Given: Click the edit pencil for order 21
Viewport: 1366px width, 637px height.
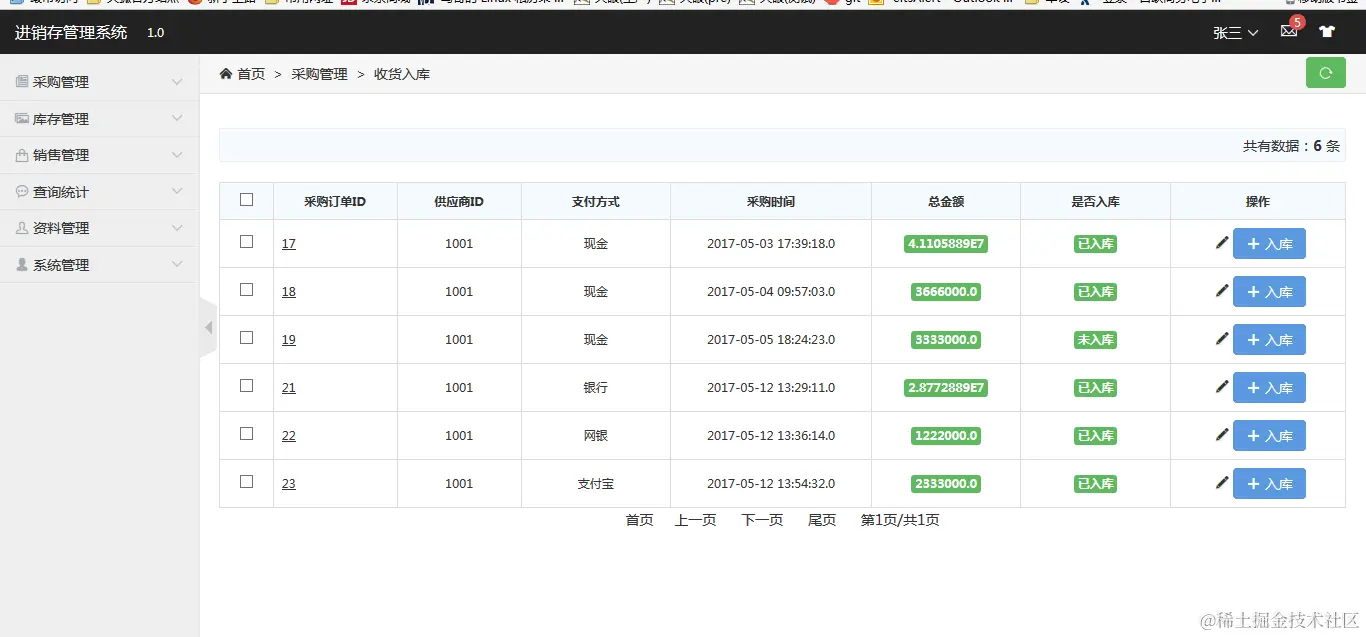Looking at the screenshot, I should (x=1221, y=386).
